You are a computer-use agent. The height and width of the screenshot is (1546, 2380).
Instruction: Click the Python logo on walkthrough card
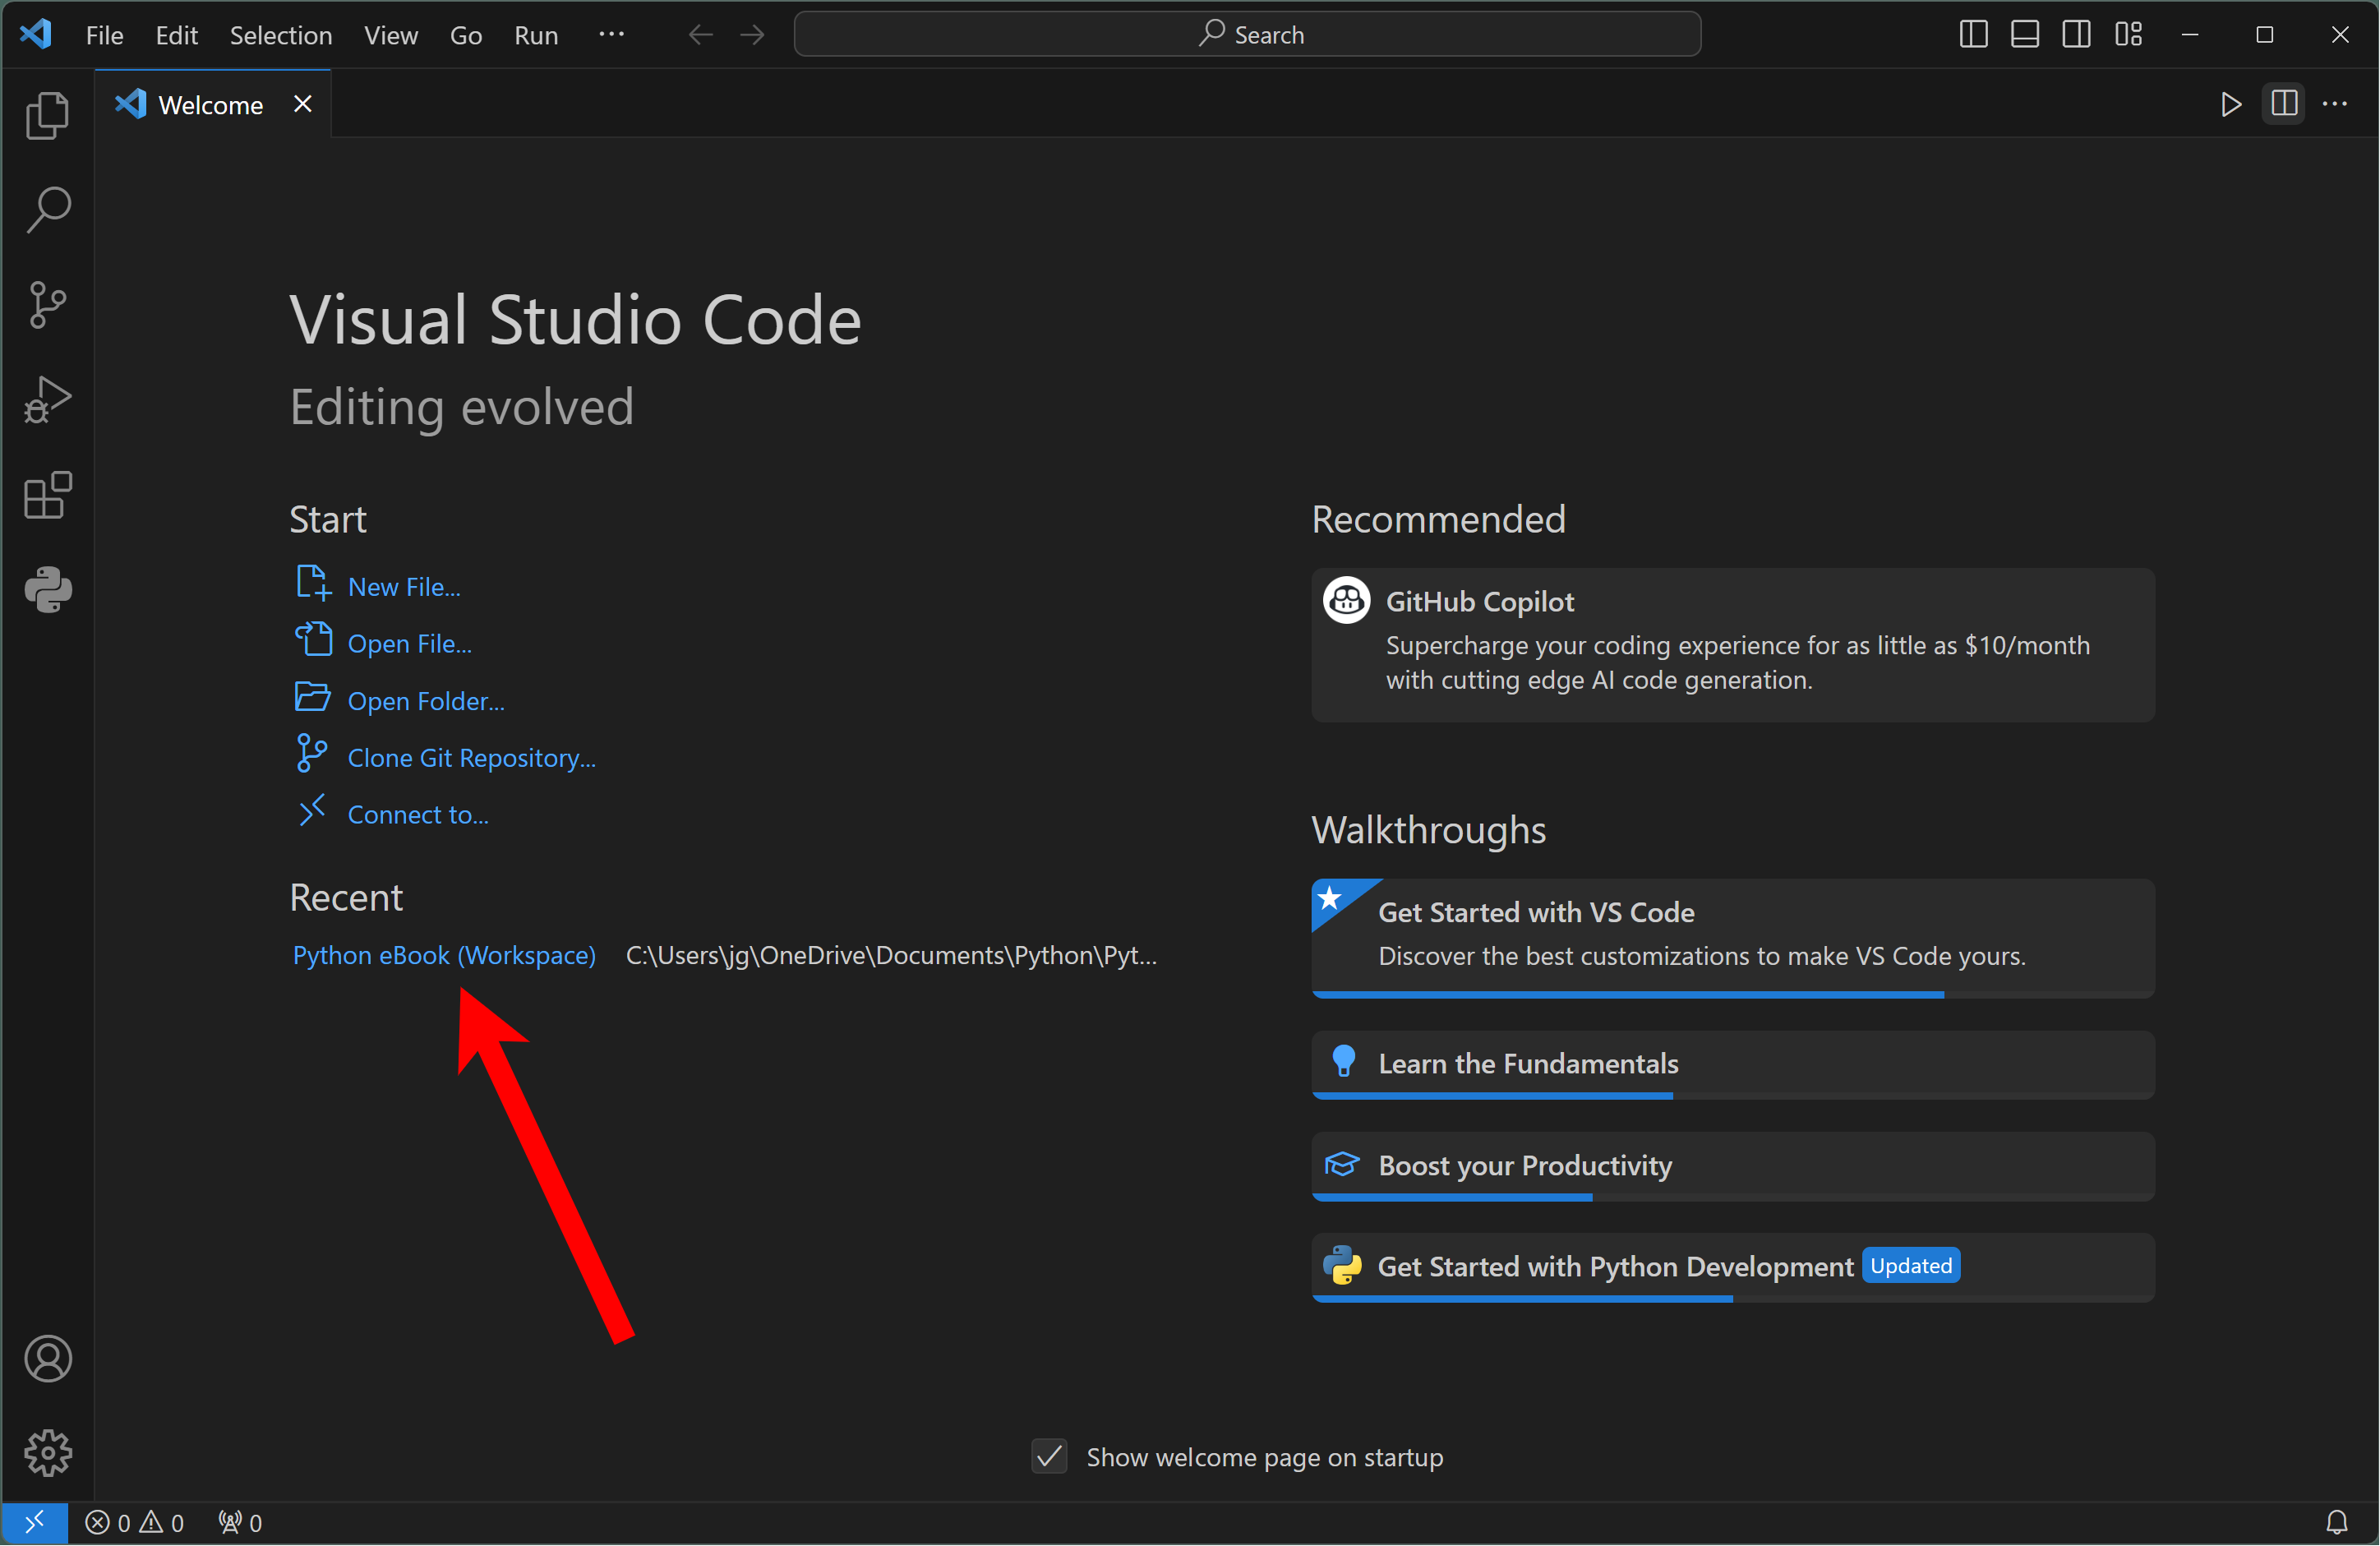pos(1342,1266)
